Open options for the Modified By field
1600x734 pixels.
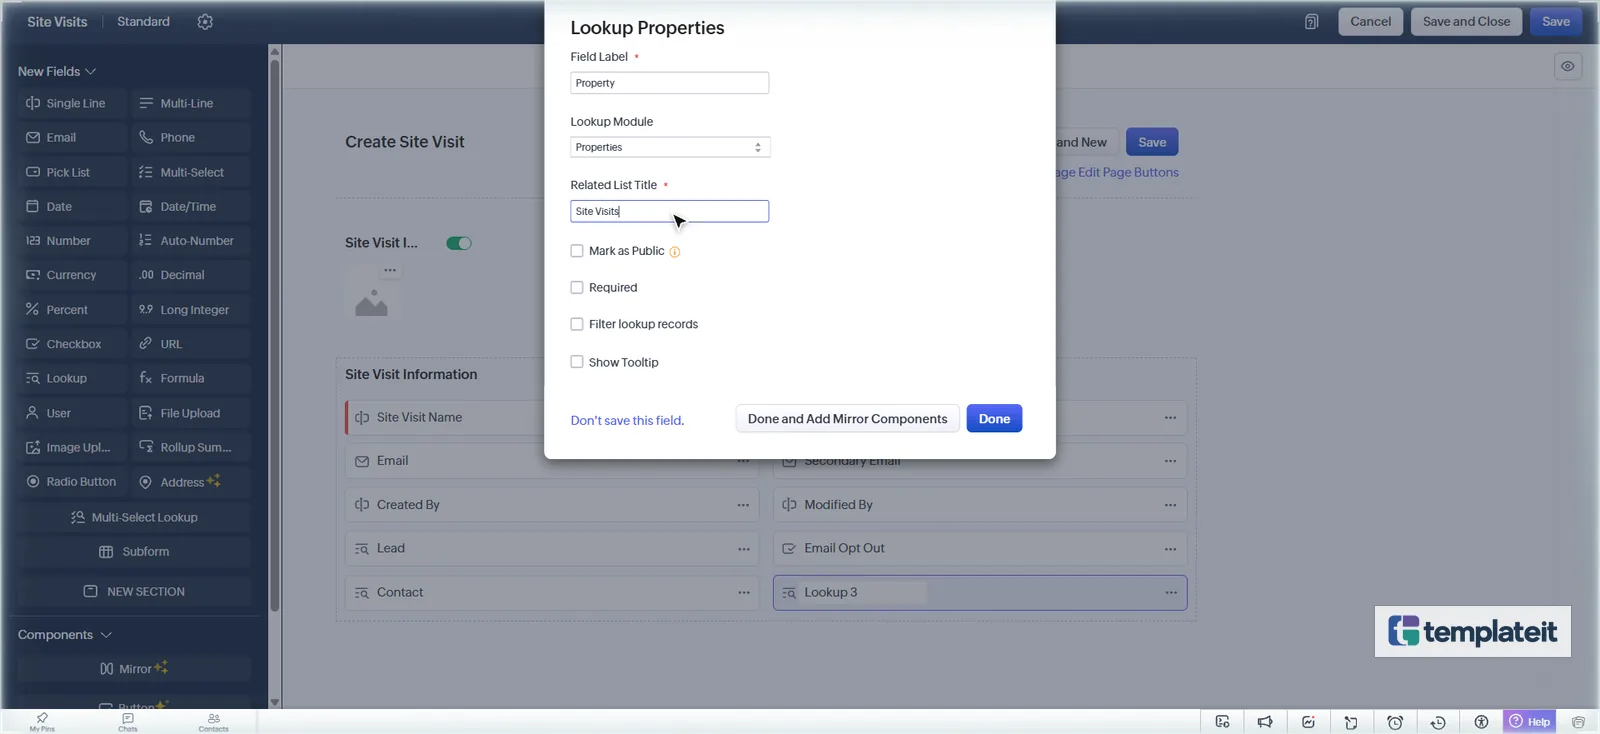point(1171,505)
